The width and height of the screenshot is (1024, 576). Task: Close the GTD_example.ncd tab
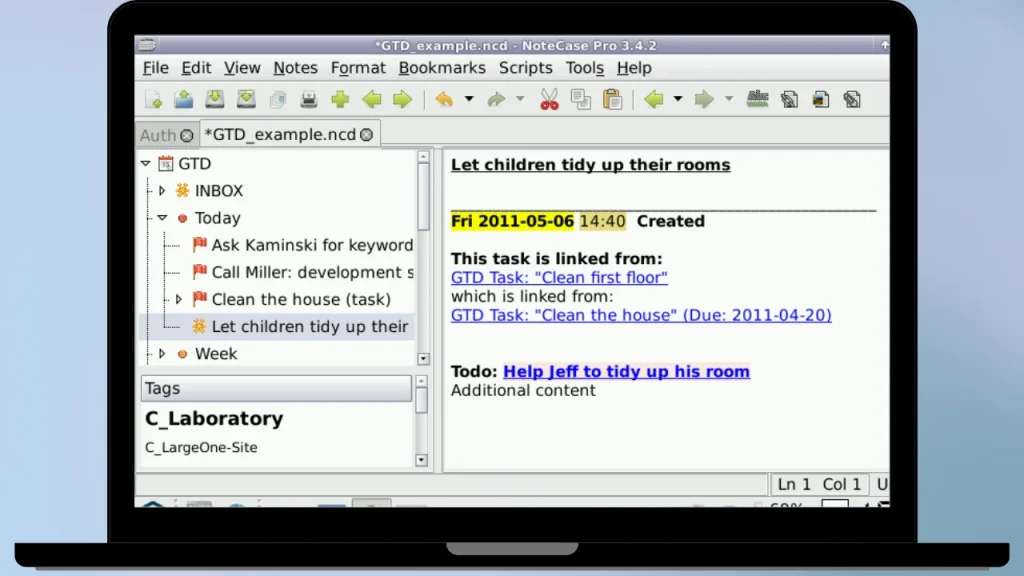[366, 135]
